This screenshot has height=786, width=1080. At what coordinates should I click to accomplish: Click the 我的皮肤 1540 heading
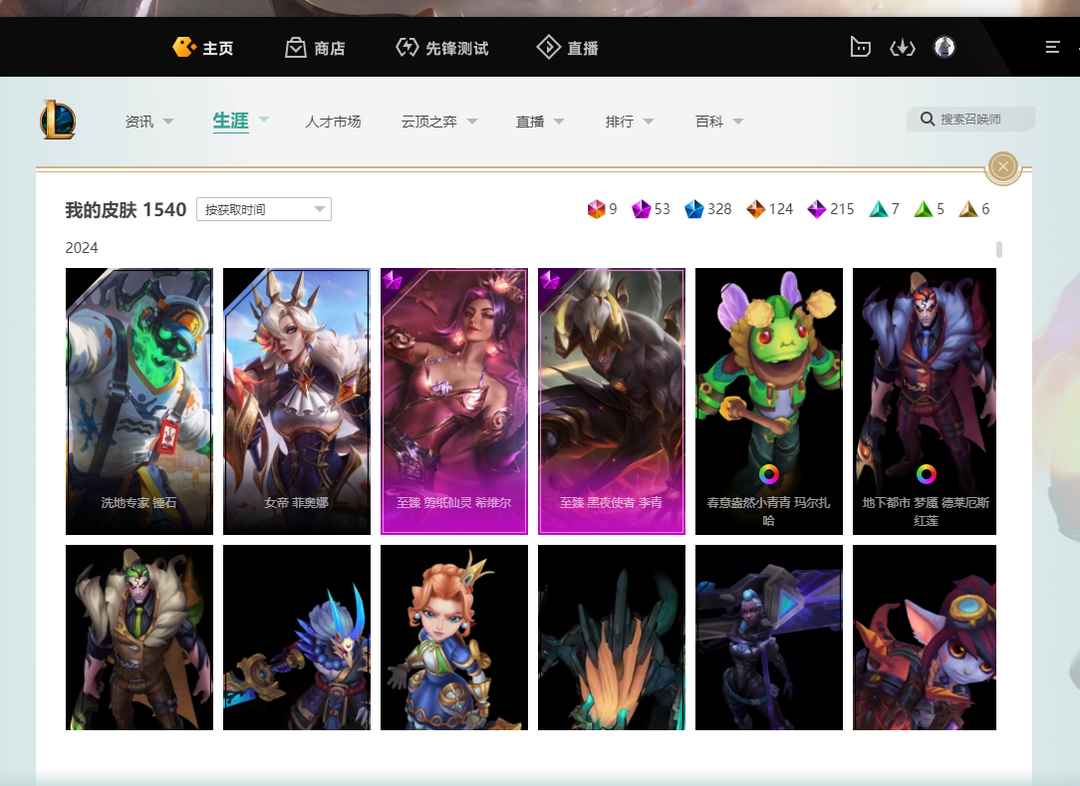[x=126, y=209]
